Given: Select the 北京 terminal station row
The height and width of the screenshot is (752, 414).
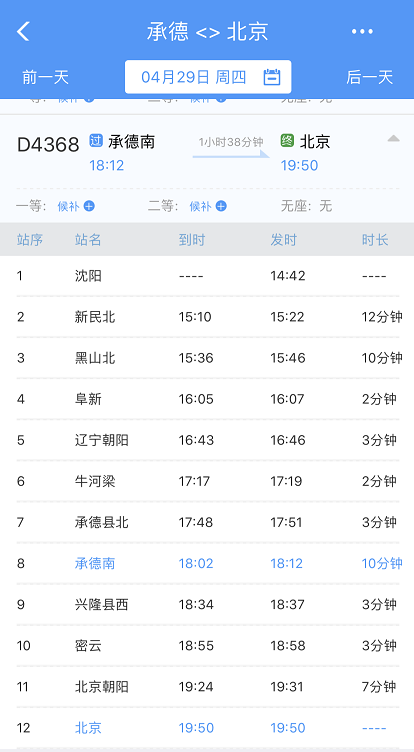Looking at the screenshot, I should coord(208,728).
